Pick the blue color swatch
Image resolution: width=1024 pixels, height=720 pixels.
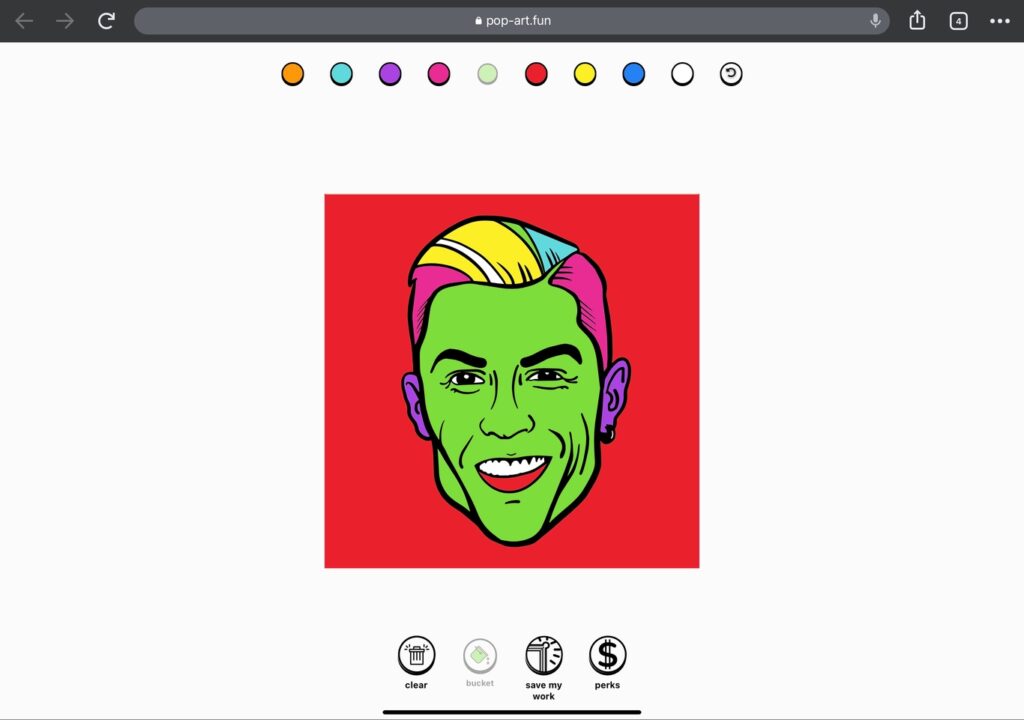pyautogui.click(x=633, y=74)
